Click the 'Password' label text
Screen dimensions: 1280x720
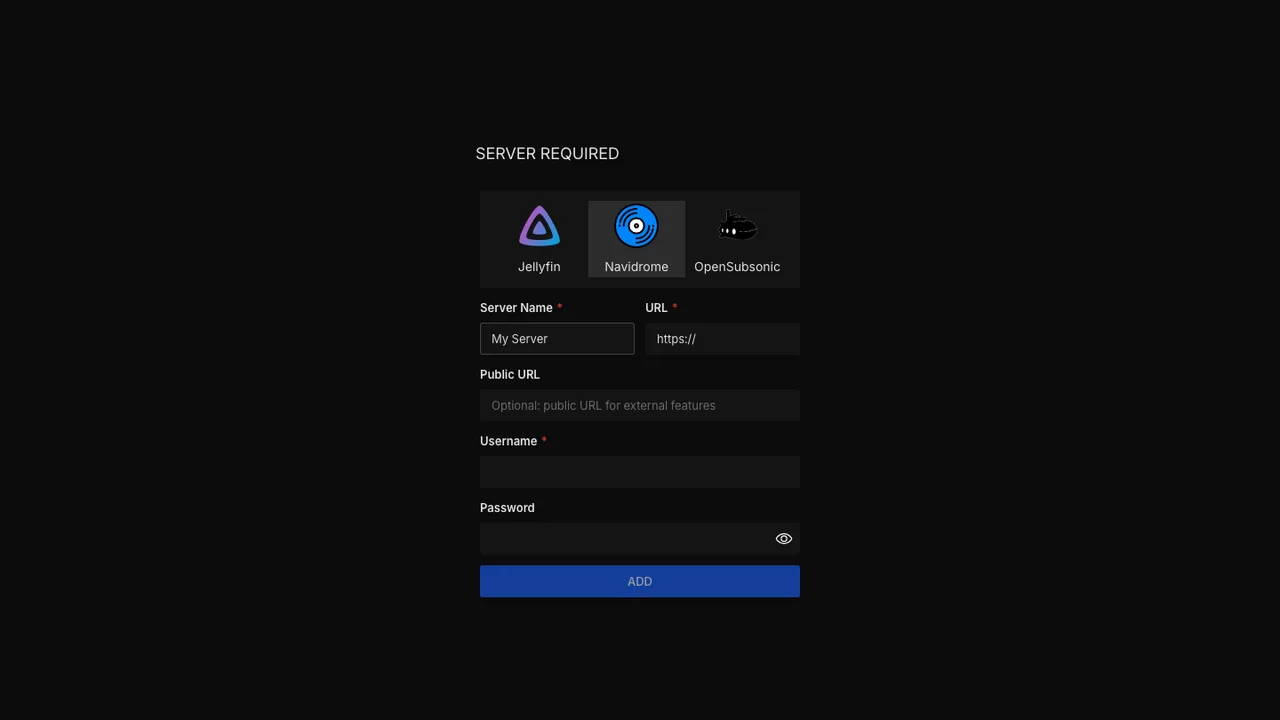pos(507,508)
